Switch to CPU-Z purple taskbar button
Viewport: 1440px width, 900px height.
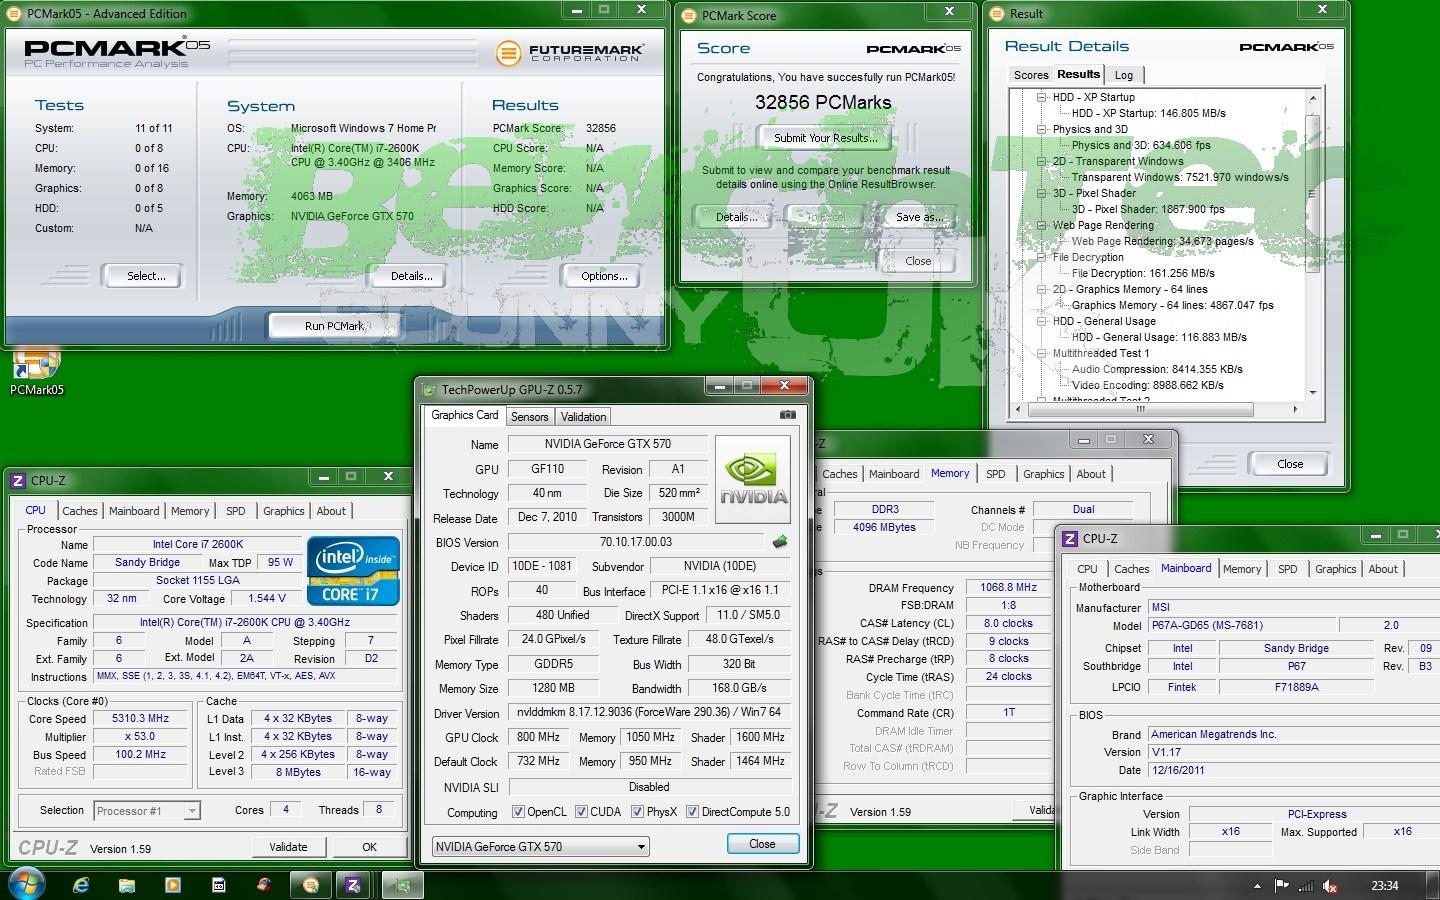[353, 885]
